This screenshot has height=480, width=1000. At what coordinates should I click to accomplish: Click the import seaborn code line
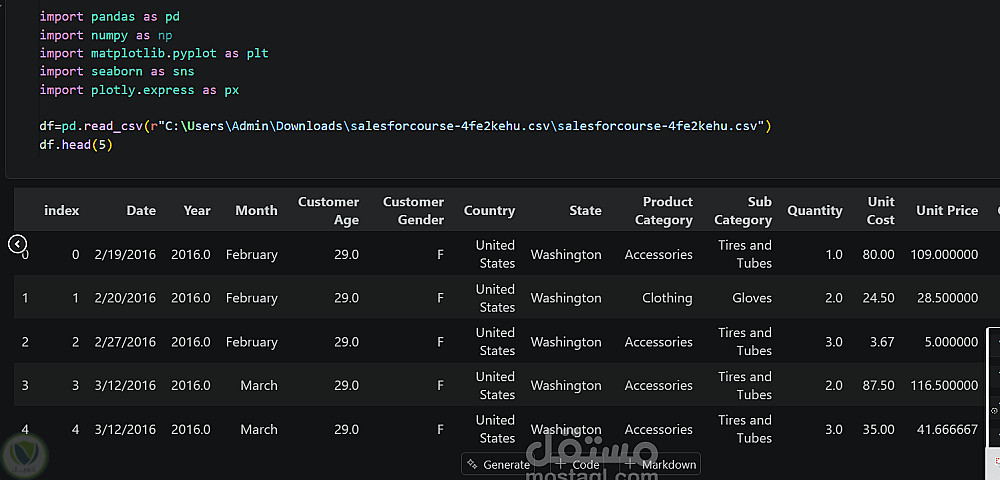(x=117, y=71)
